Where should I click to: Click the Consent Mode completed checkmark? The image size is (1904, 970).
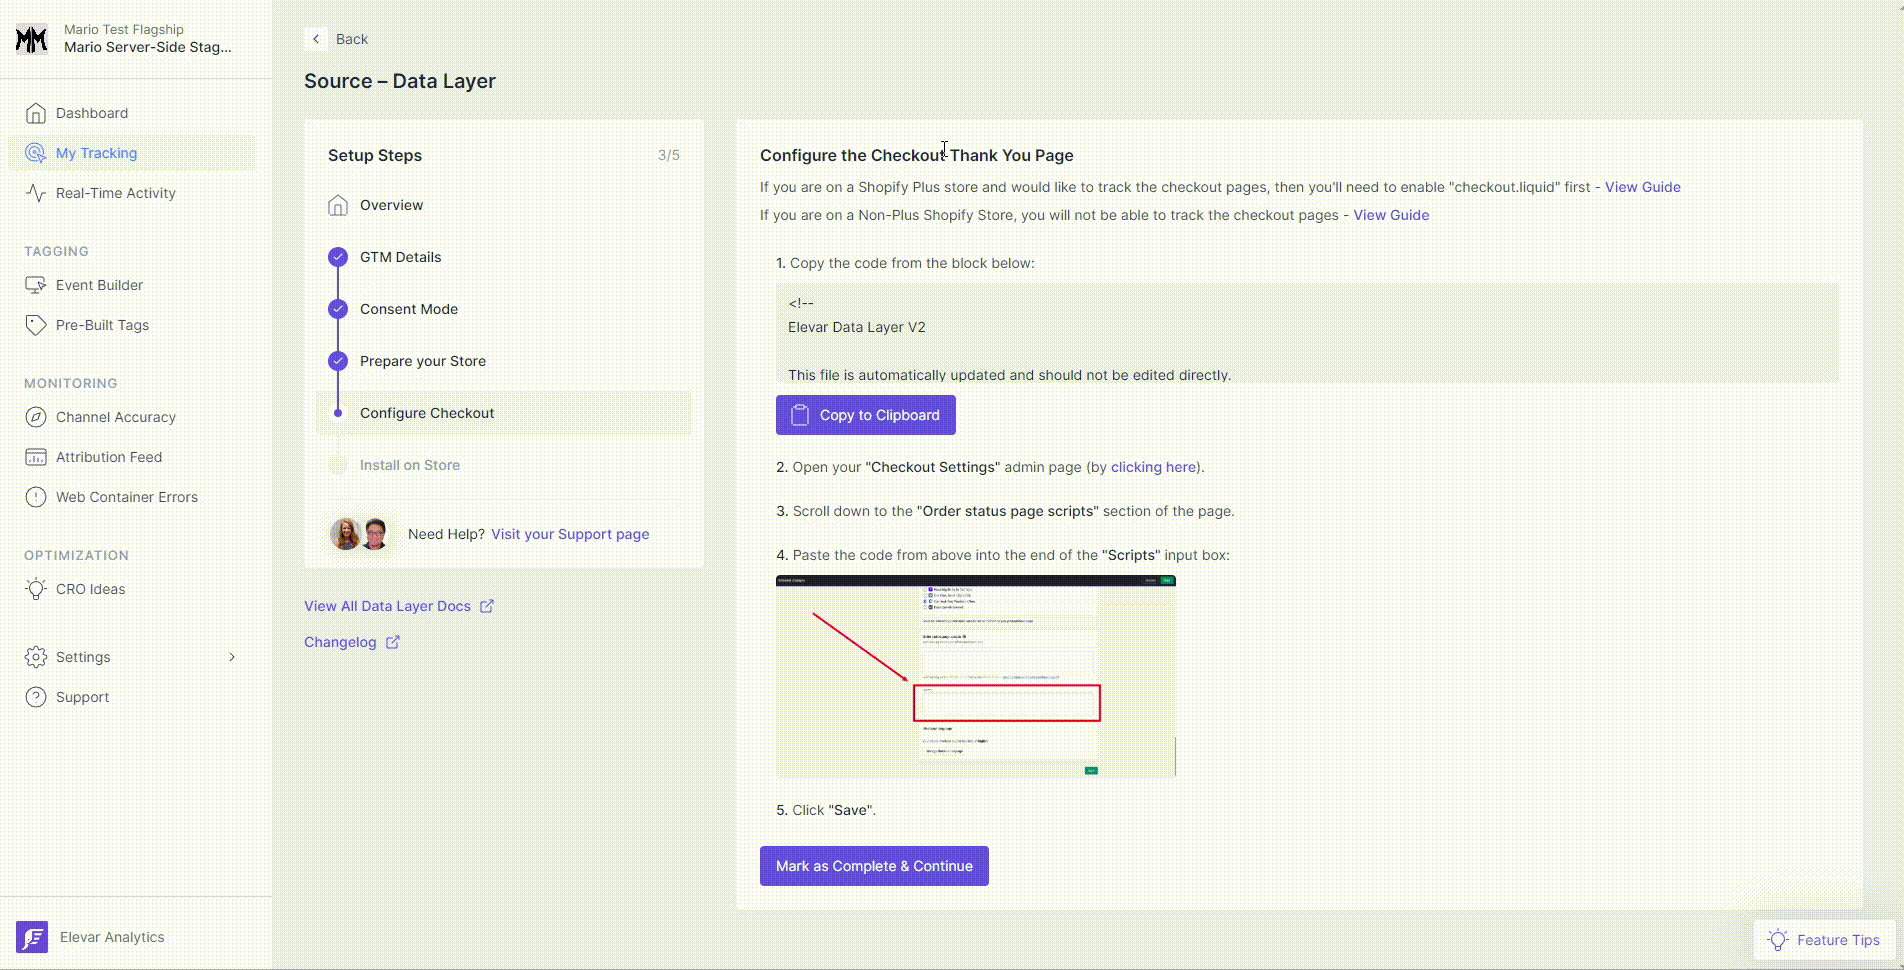(338, 309)
